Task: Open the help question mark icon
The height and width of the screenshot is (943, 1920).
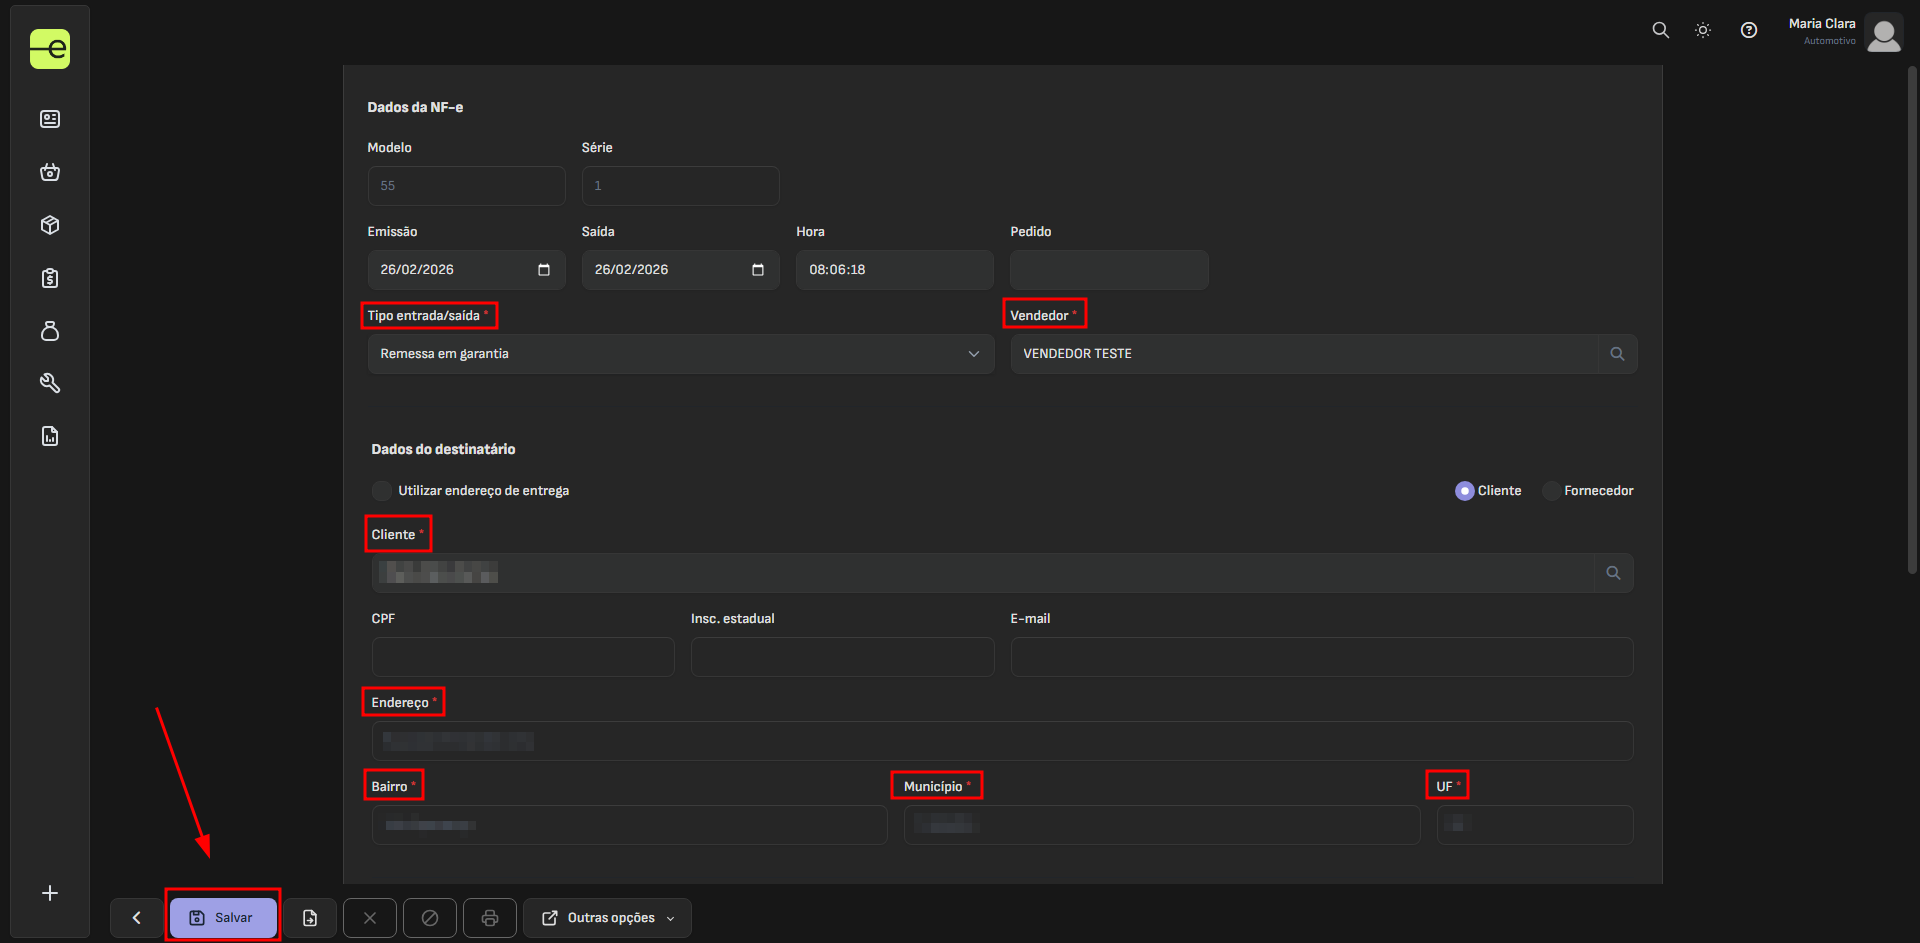Action: pos(1749,30)
